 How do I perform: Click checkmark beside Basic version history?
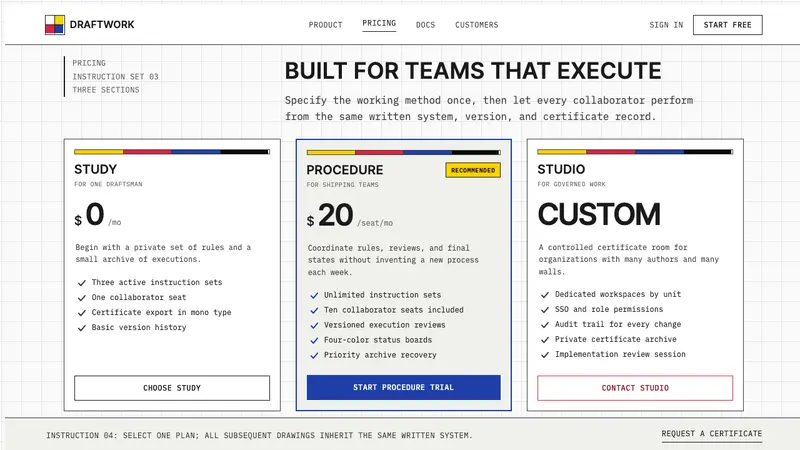point(82,328)
